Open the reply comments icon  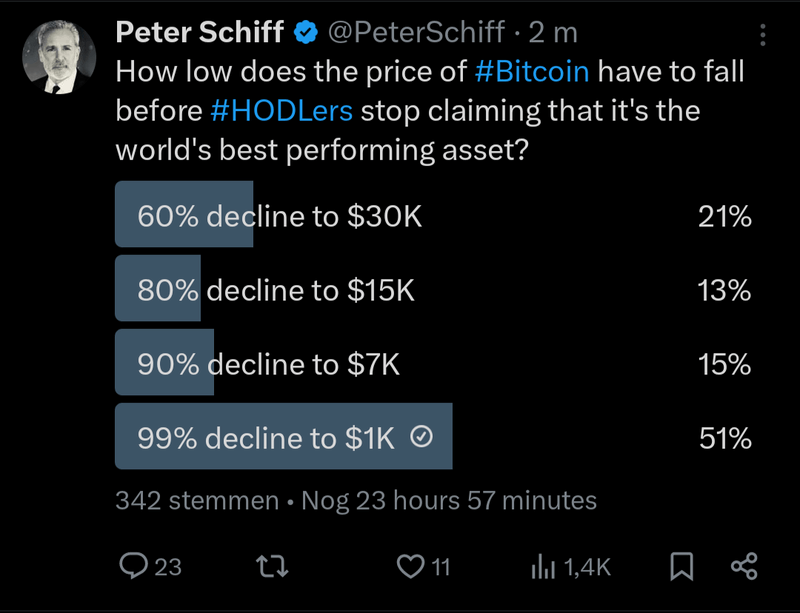point(135,567)
